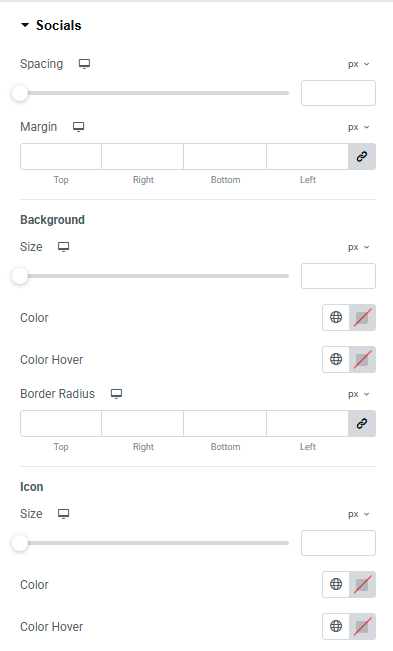Toggle linked values for Border Radius
Screen dimensions: 393x651
[362, 423]
